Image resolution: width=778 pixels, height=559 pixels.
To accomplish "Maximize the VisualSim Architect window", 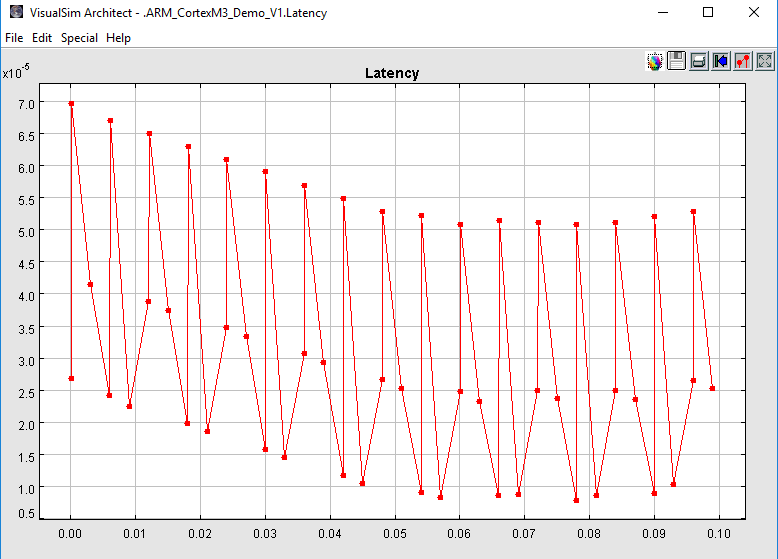I will point(708,13).
